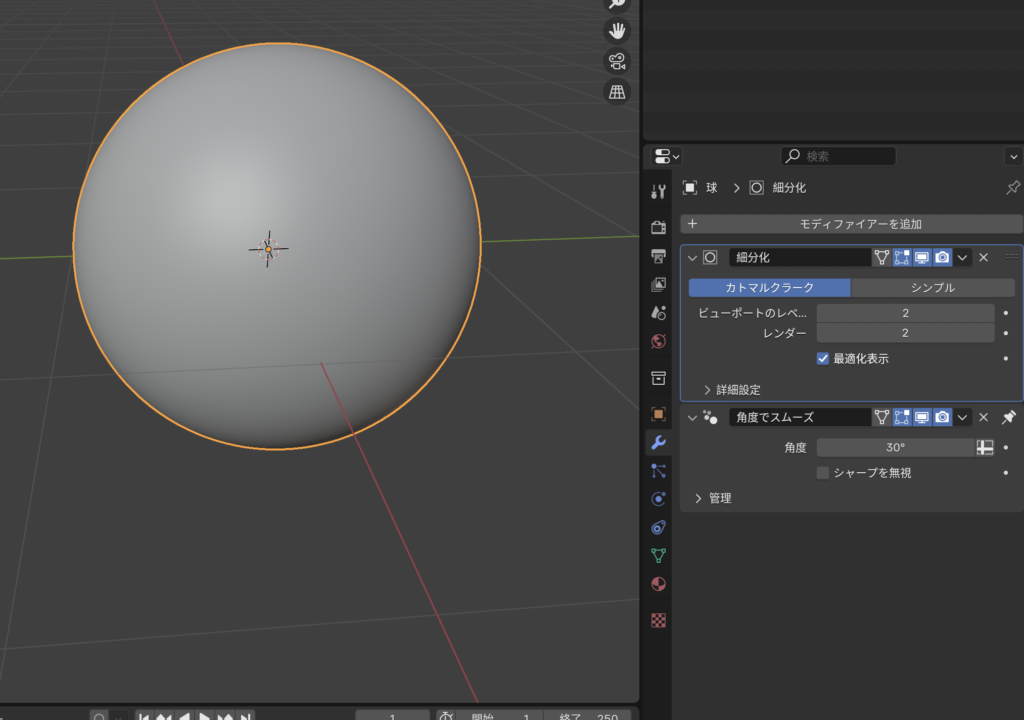Open the Object Constraints tab

(x=658, y=527)
